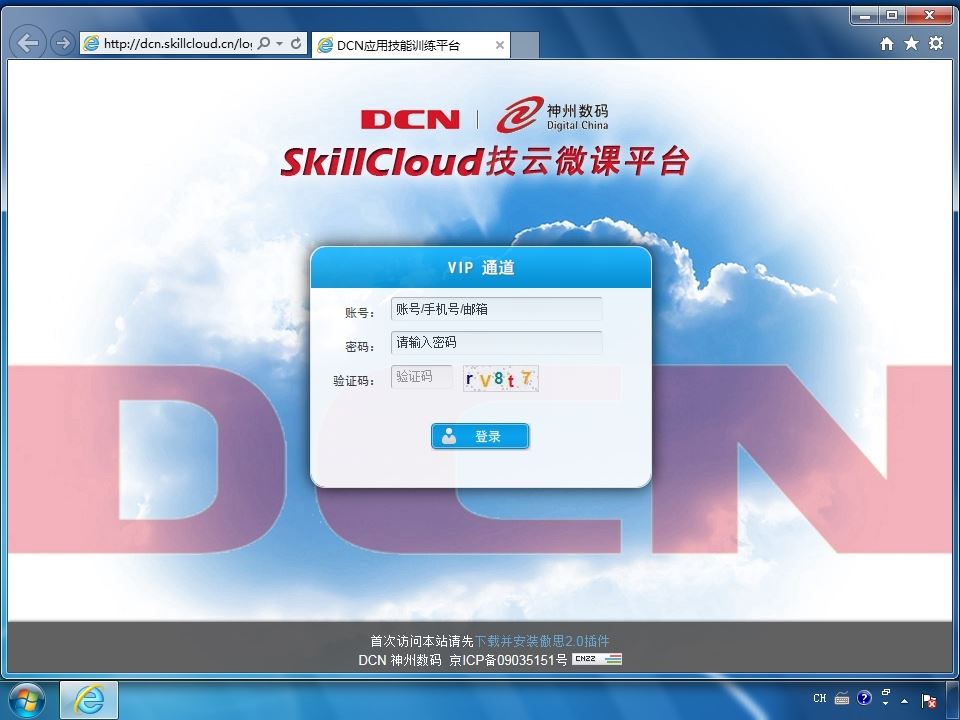The image size is (960, 720).
Task: Click the search magnifier in address bar
Action: pos(264,43)
